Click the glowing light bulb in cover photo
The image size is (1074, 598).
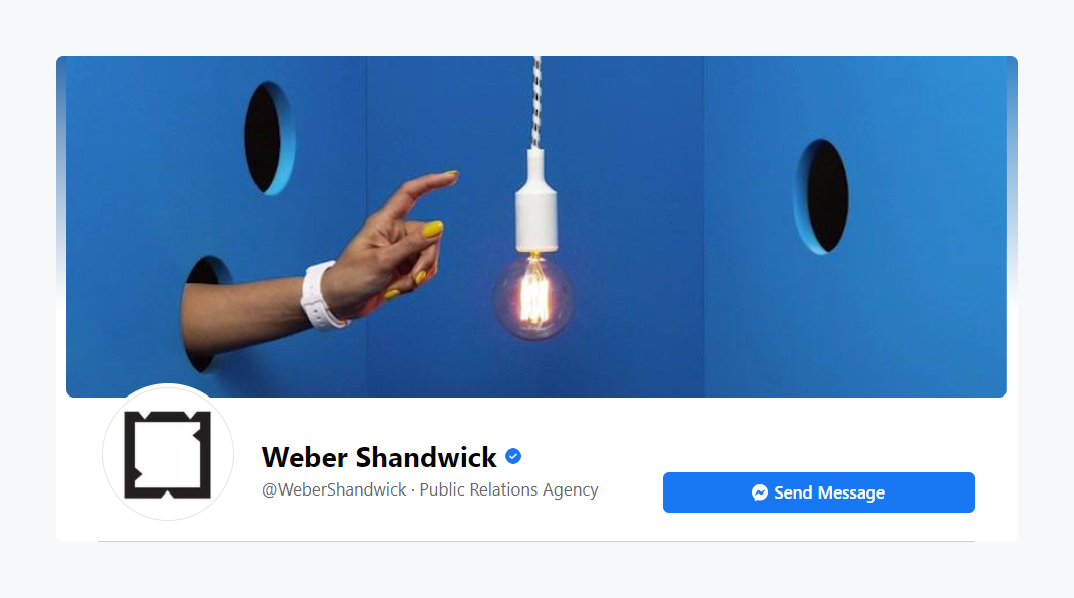pyautogui.click(x=534, y=296)
